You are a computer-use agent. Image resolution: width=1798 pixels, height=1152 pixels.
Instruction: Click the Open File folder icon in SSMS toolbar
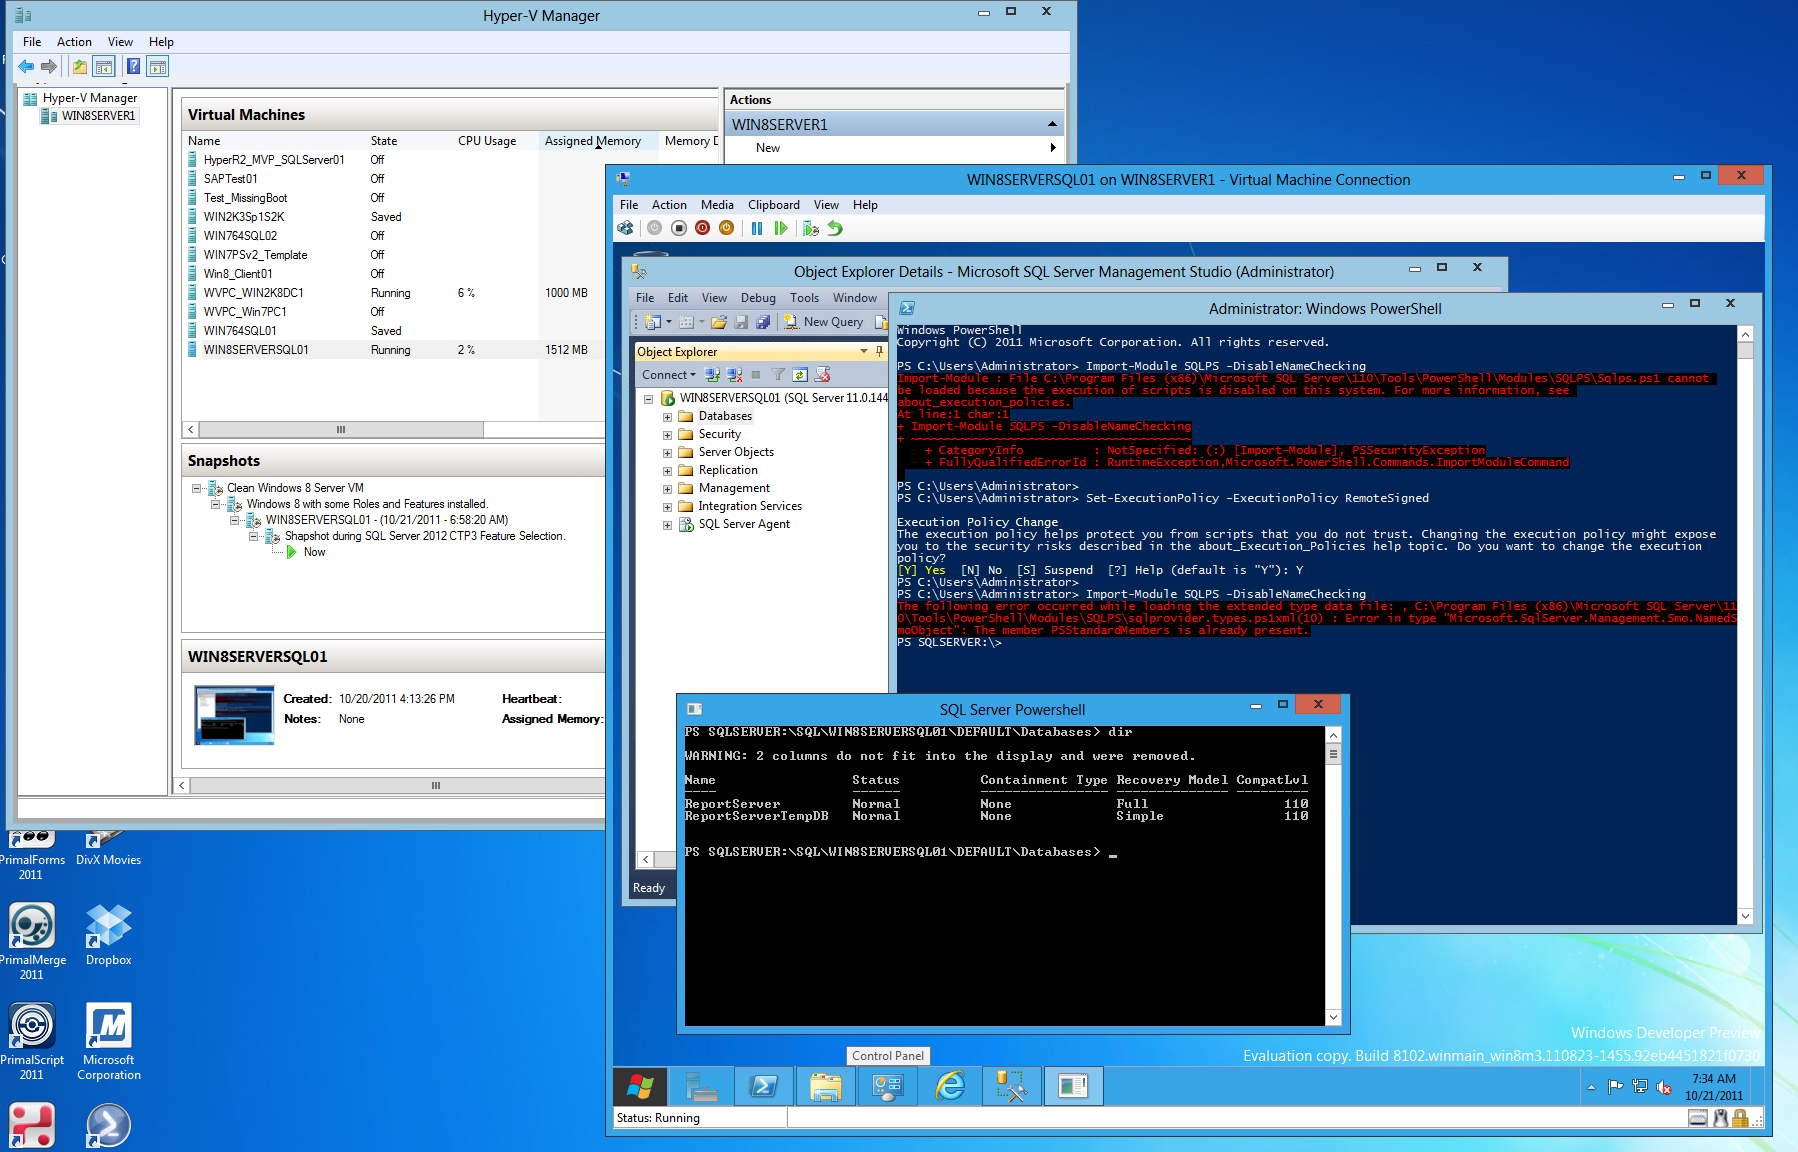(718, 322)
